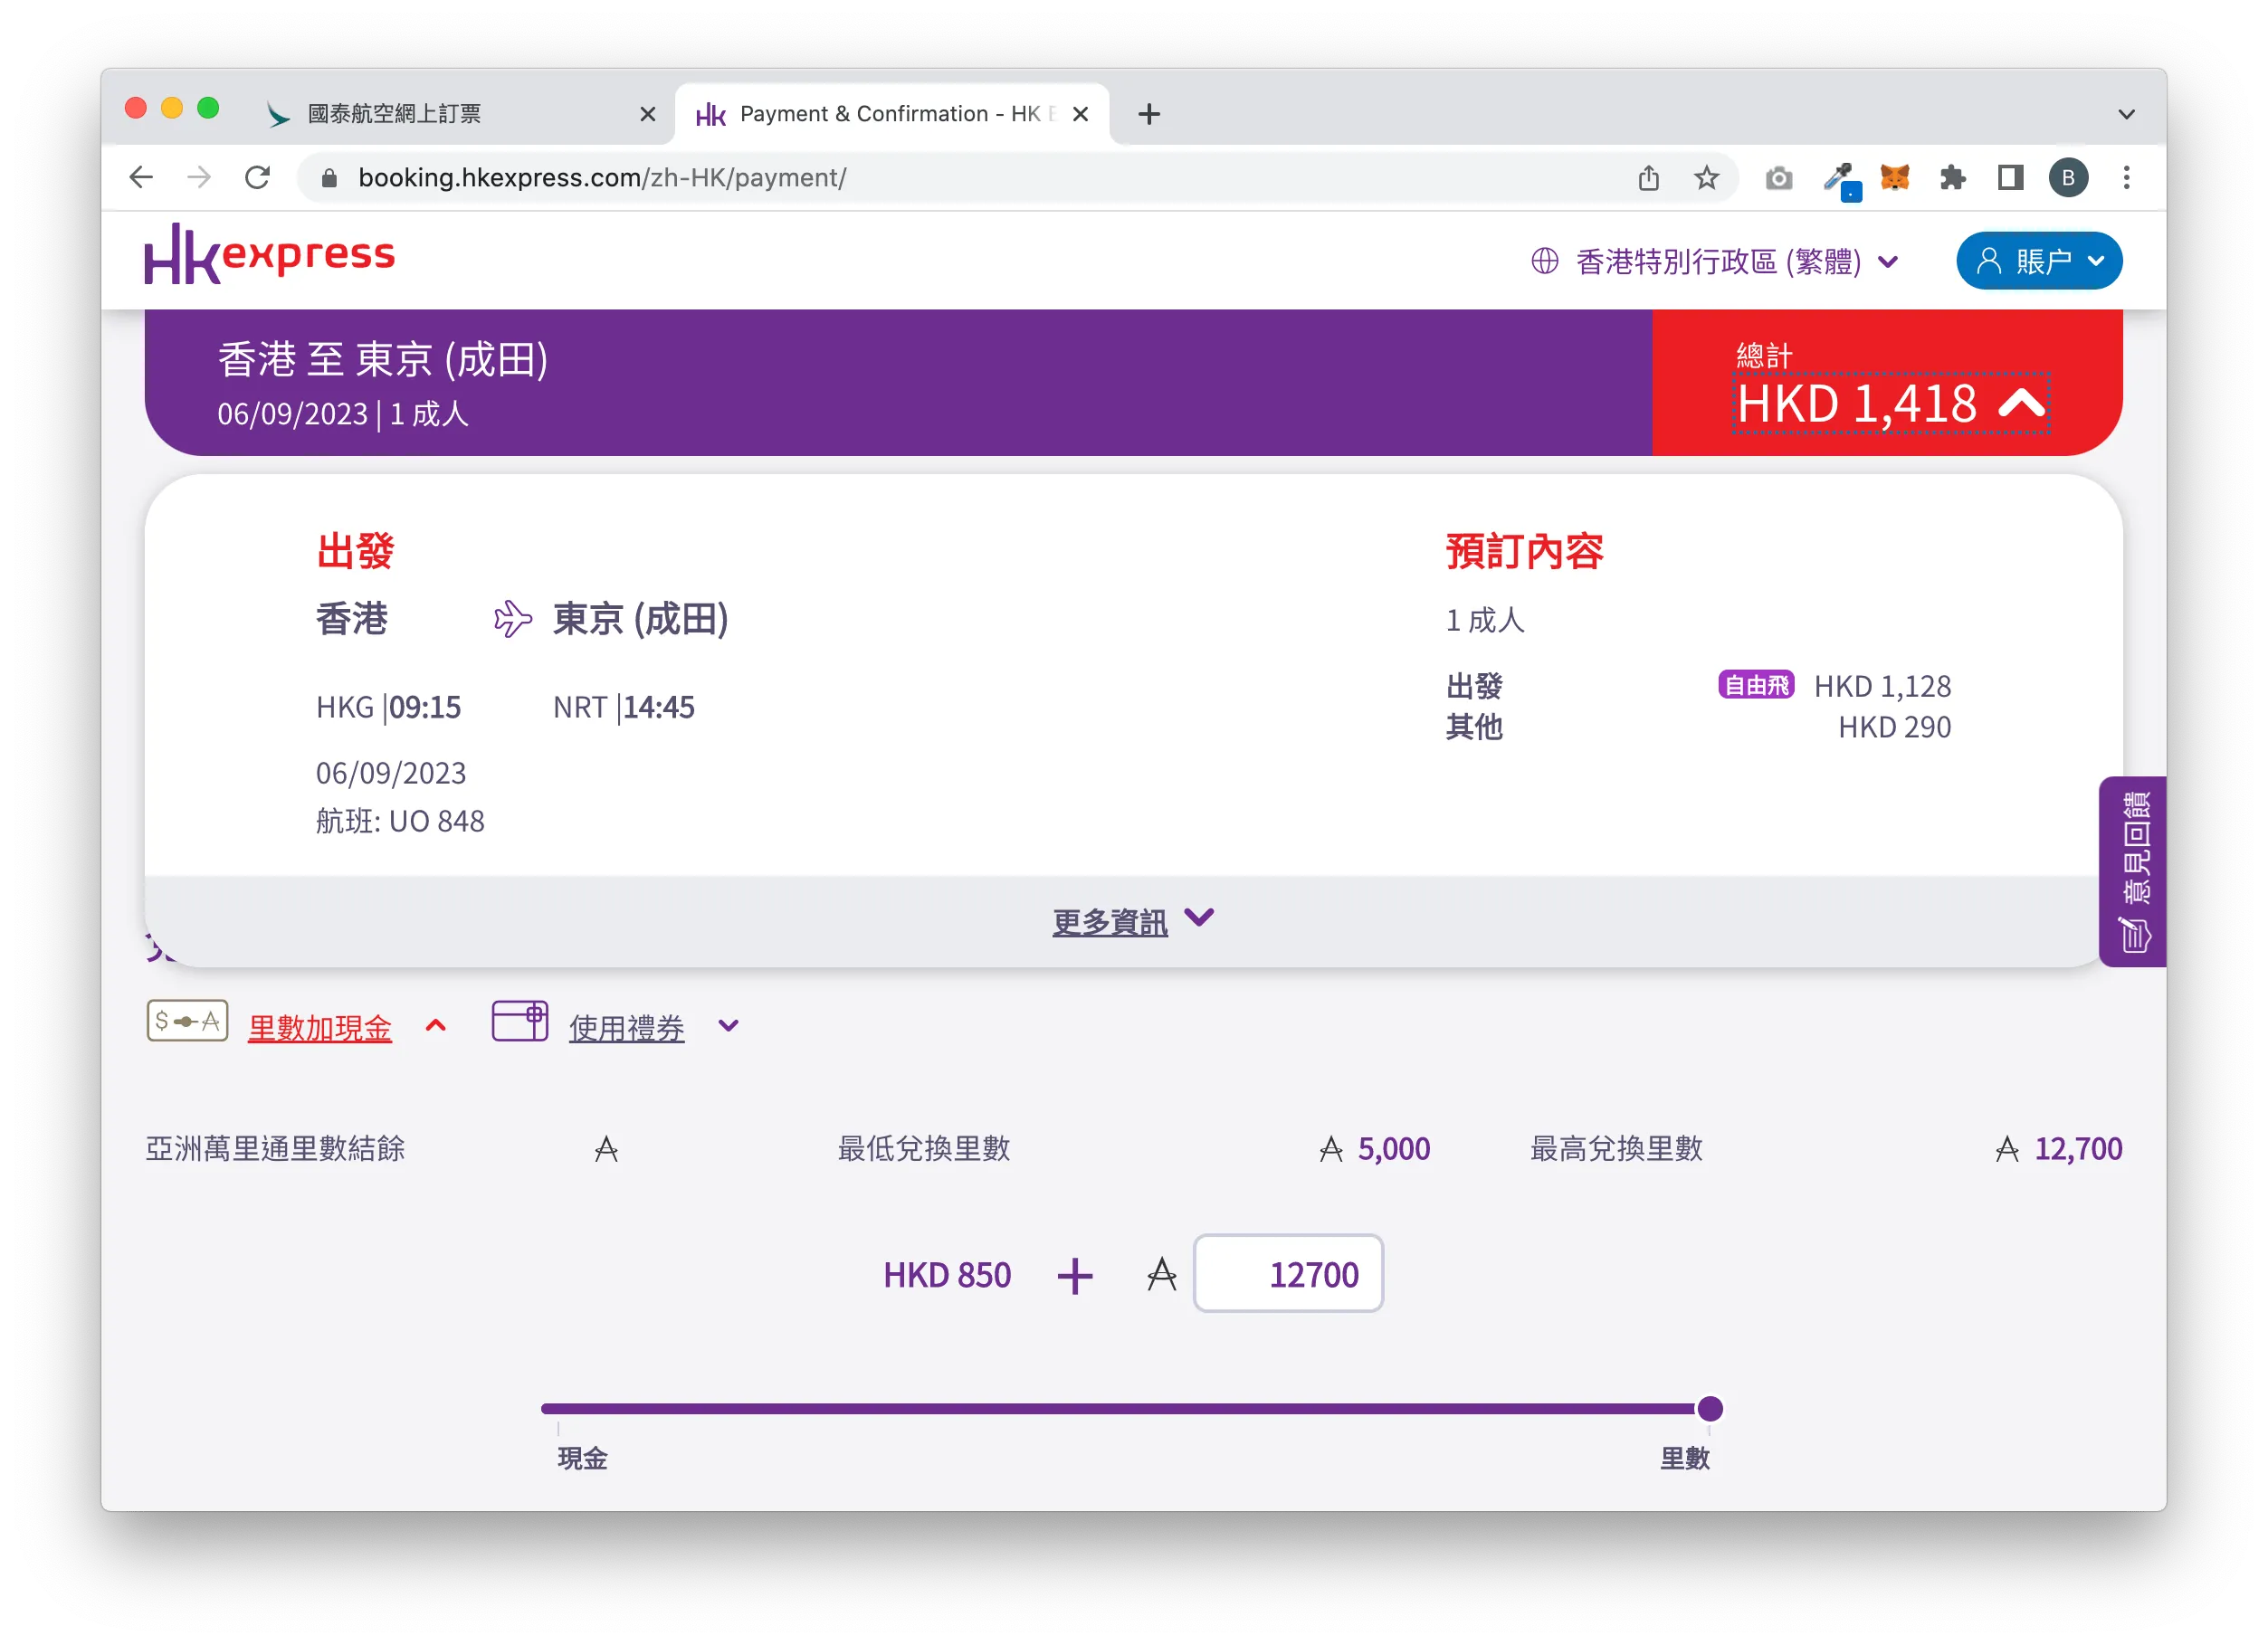2268x1645 pixels.
Task: Click the address bar URL
Action: [602, 178]
